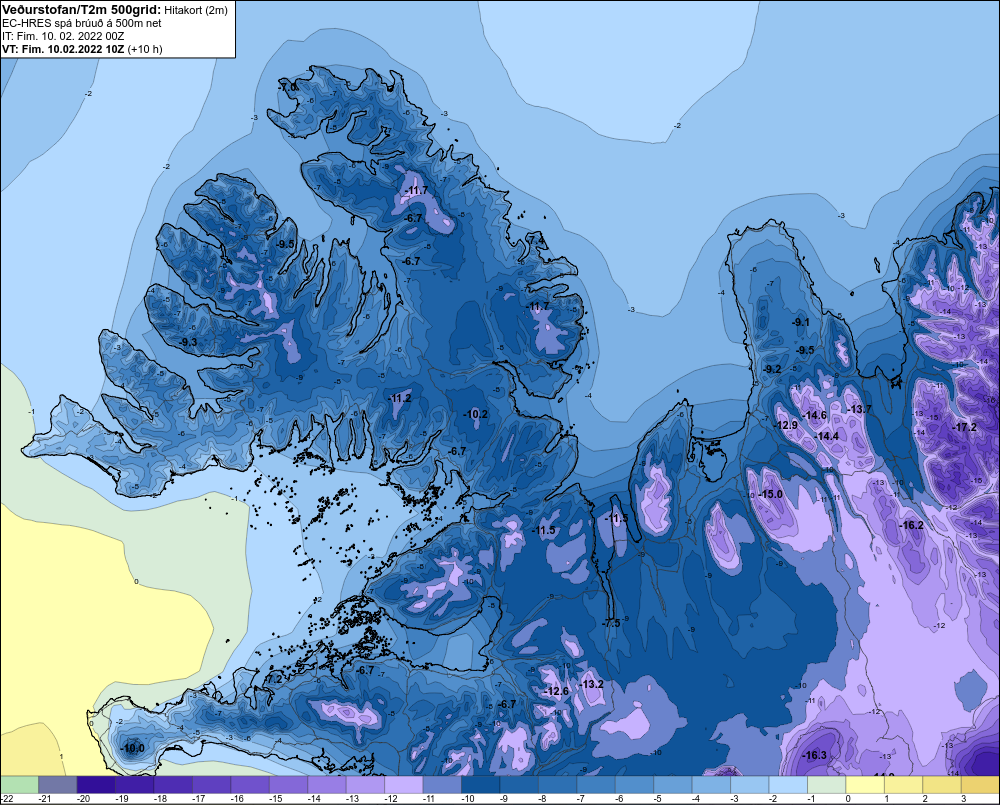Click the -7.2 temperature label
This screenshot has height=805, width=1000.
point(274,680)
